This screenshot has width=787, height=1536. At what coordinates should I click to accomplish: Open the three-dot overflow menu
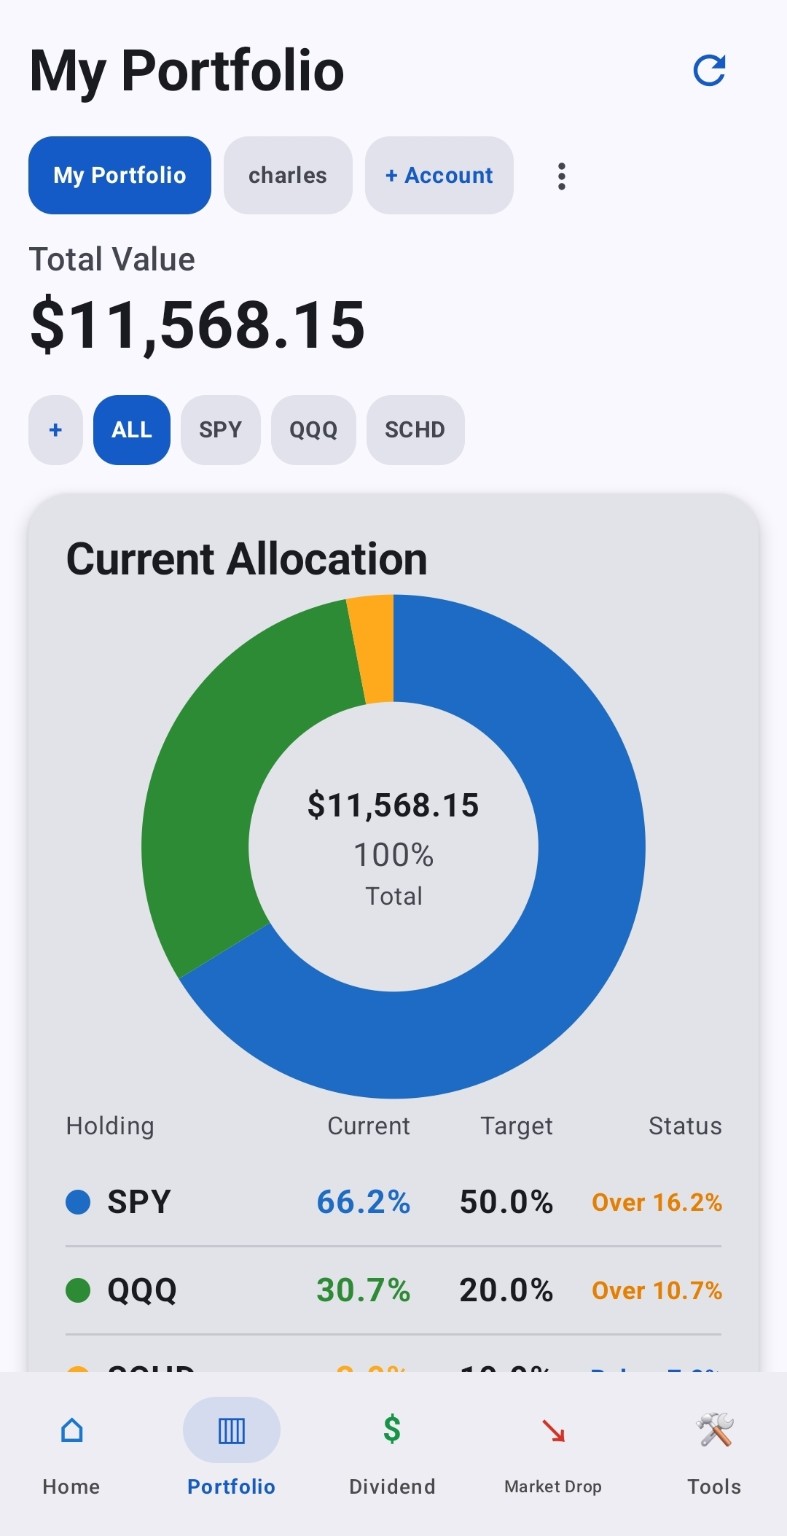pos(561,176)
